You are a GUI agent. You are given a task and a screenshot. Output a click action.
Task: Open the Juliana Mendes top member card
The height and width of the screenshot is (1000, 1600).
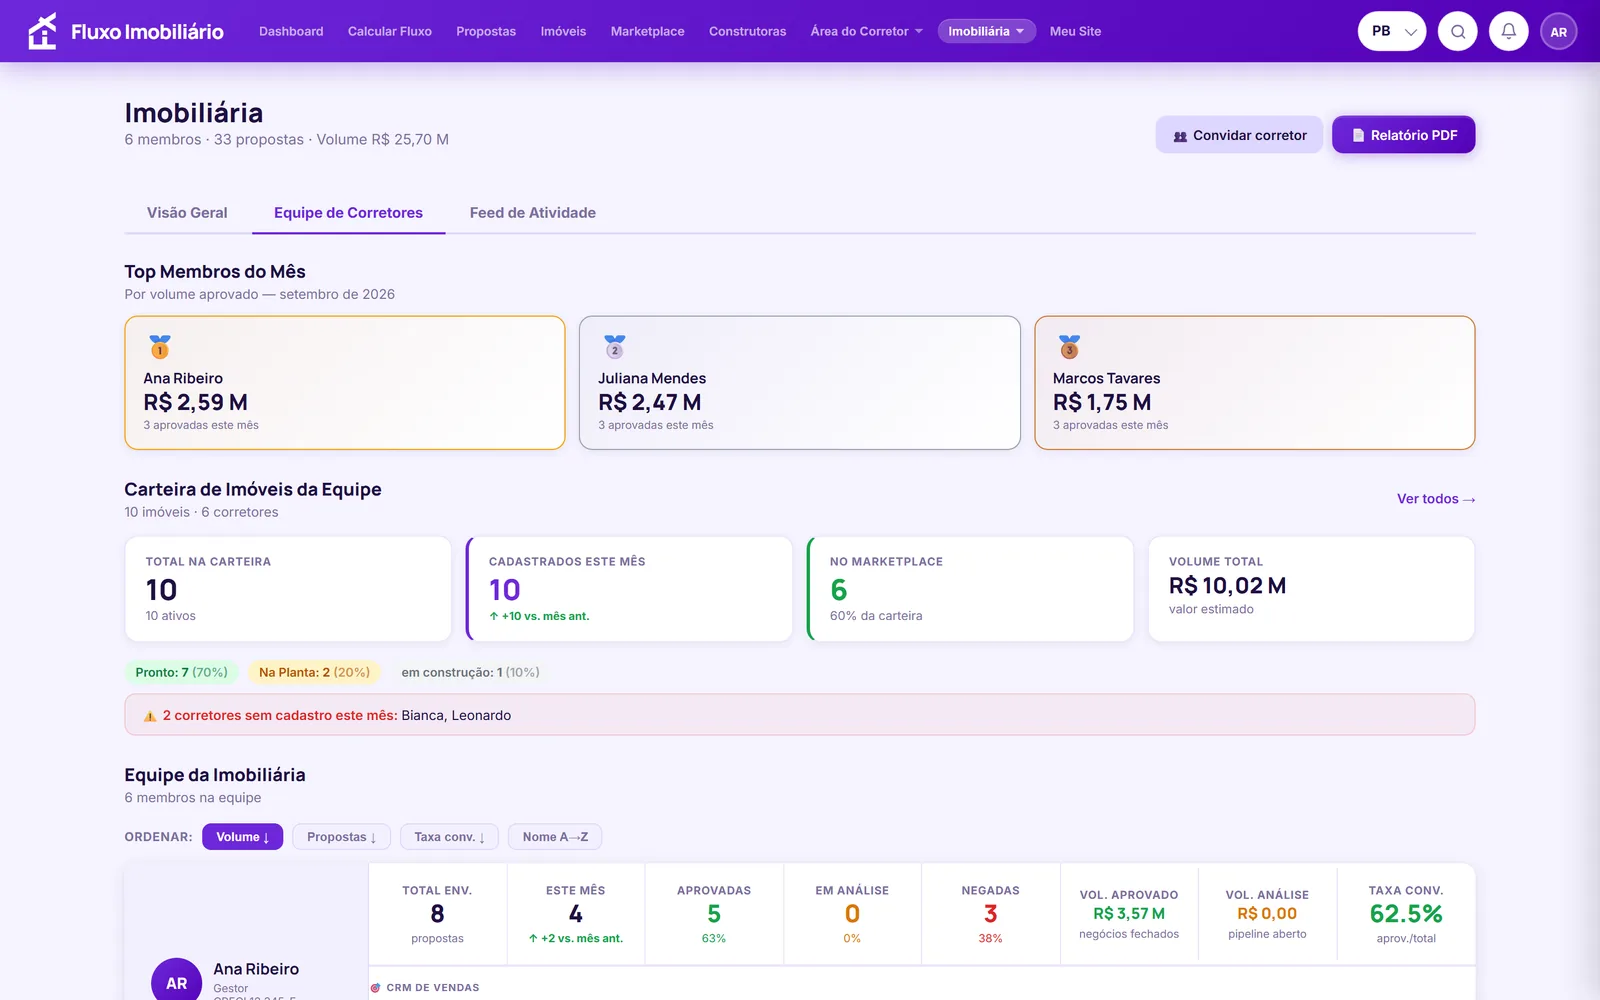tap(800, 383)
